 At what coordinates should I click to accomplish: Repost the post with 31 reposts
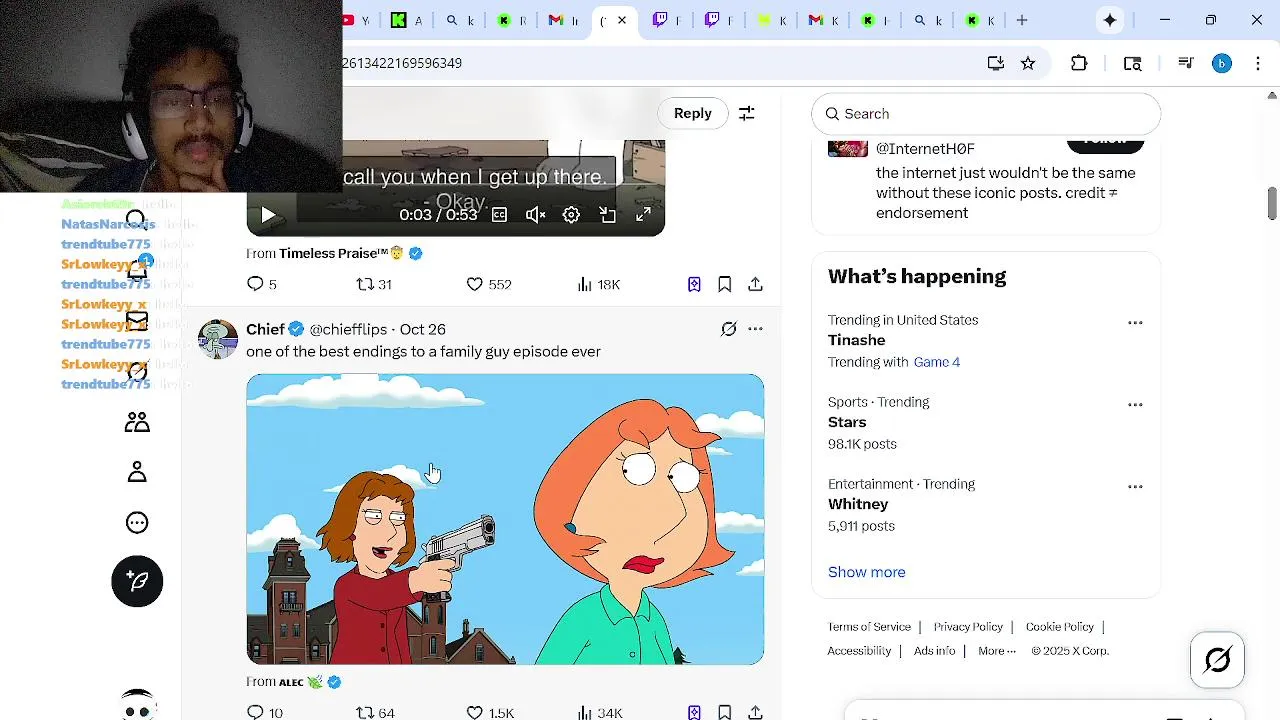(374, 285)
